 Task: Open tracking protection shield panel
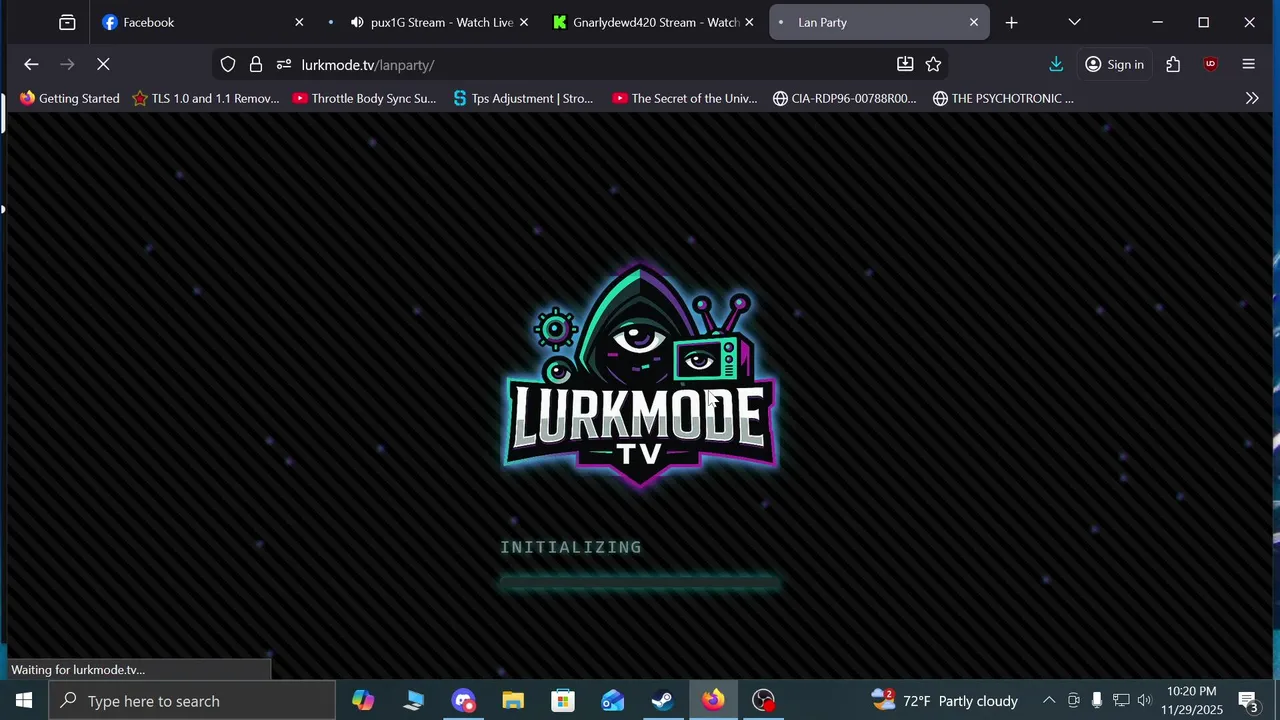point(228,64)
